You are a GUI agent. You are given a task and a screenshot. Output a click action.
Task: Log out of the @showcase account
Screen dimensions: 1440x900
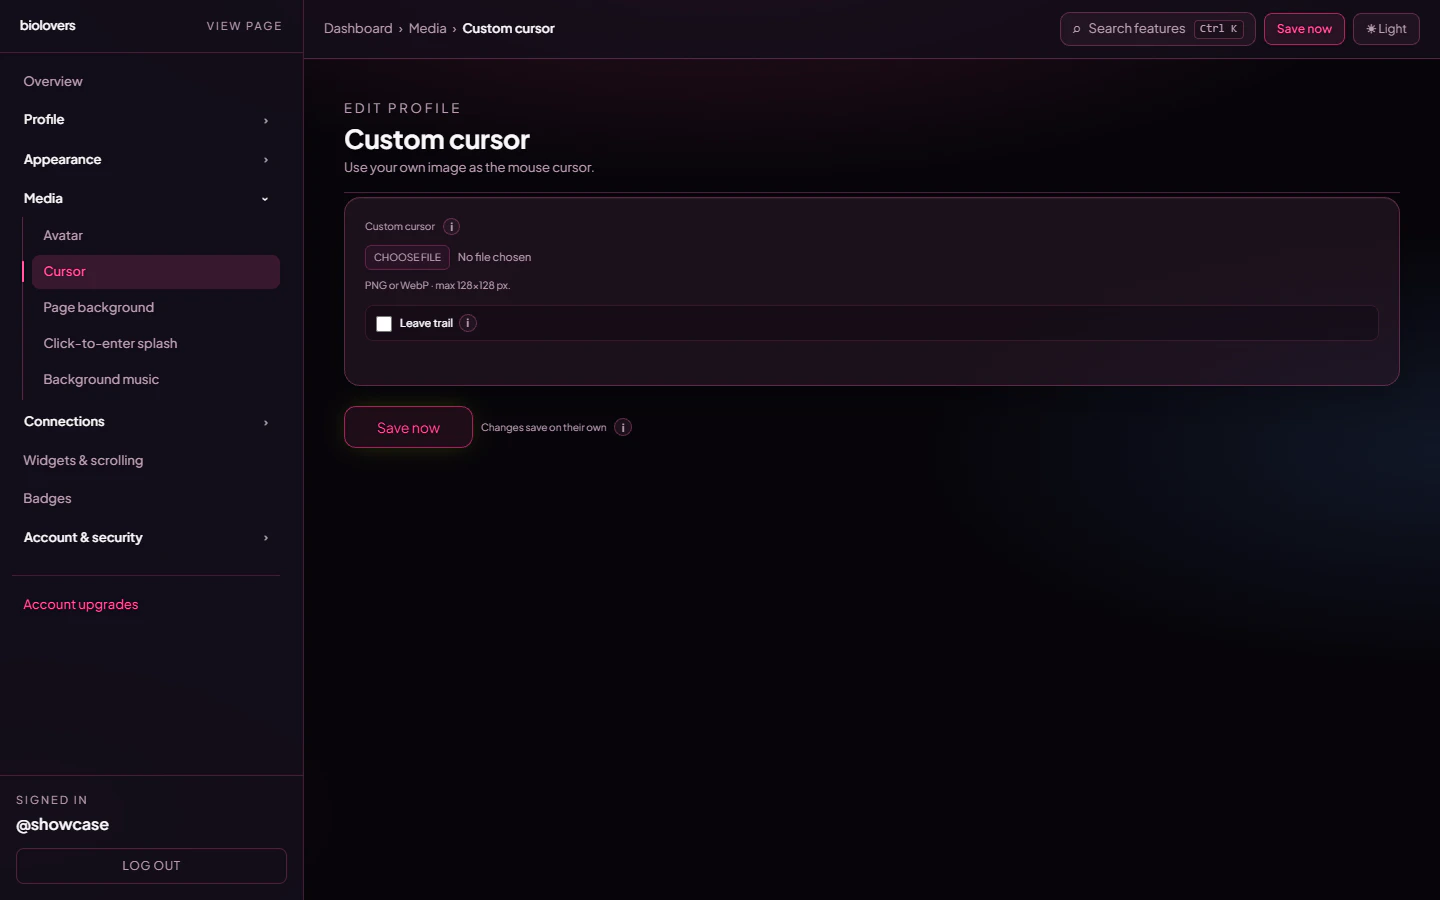[x=151, y=866]
